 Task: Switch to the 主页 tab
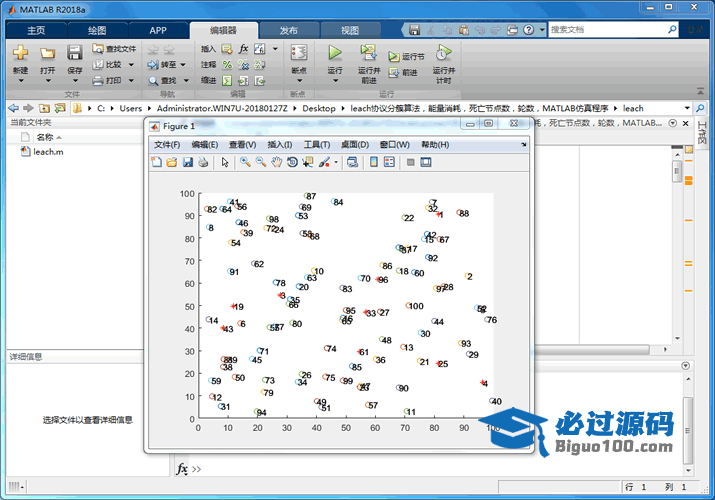click(36, 31)
